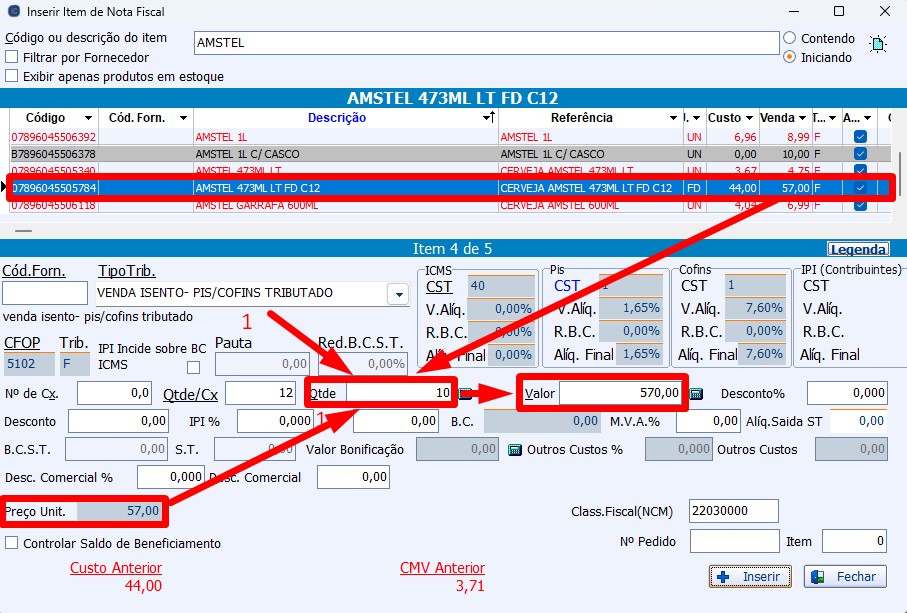Click the calculator icon beside Qtde field
The height and width of the screenshot is (613, 907).
pos(466,393)
